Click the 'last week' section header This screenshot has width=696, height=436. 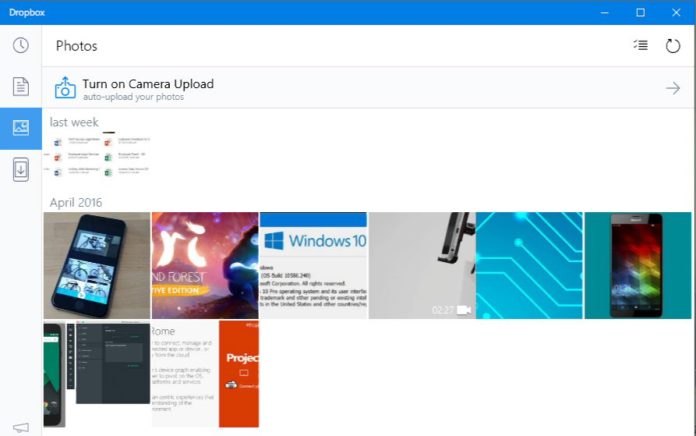tap(74, 122)
